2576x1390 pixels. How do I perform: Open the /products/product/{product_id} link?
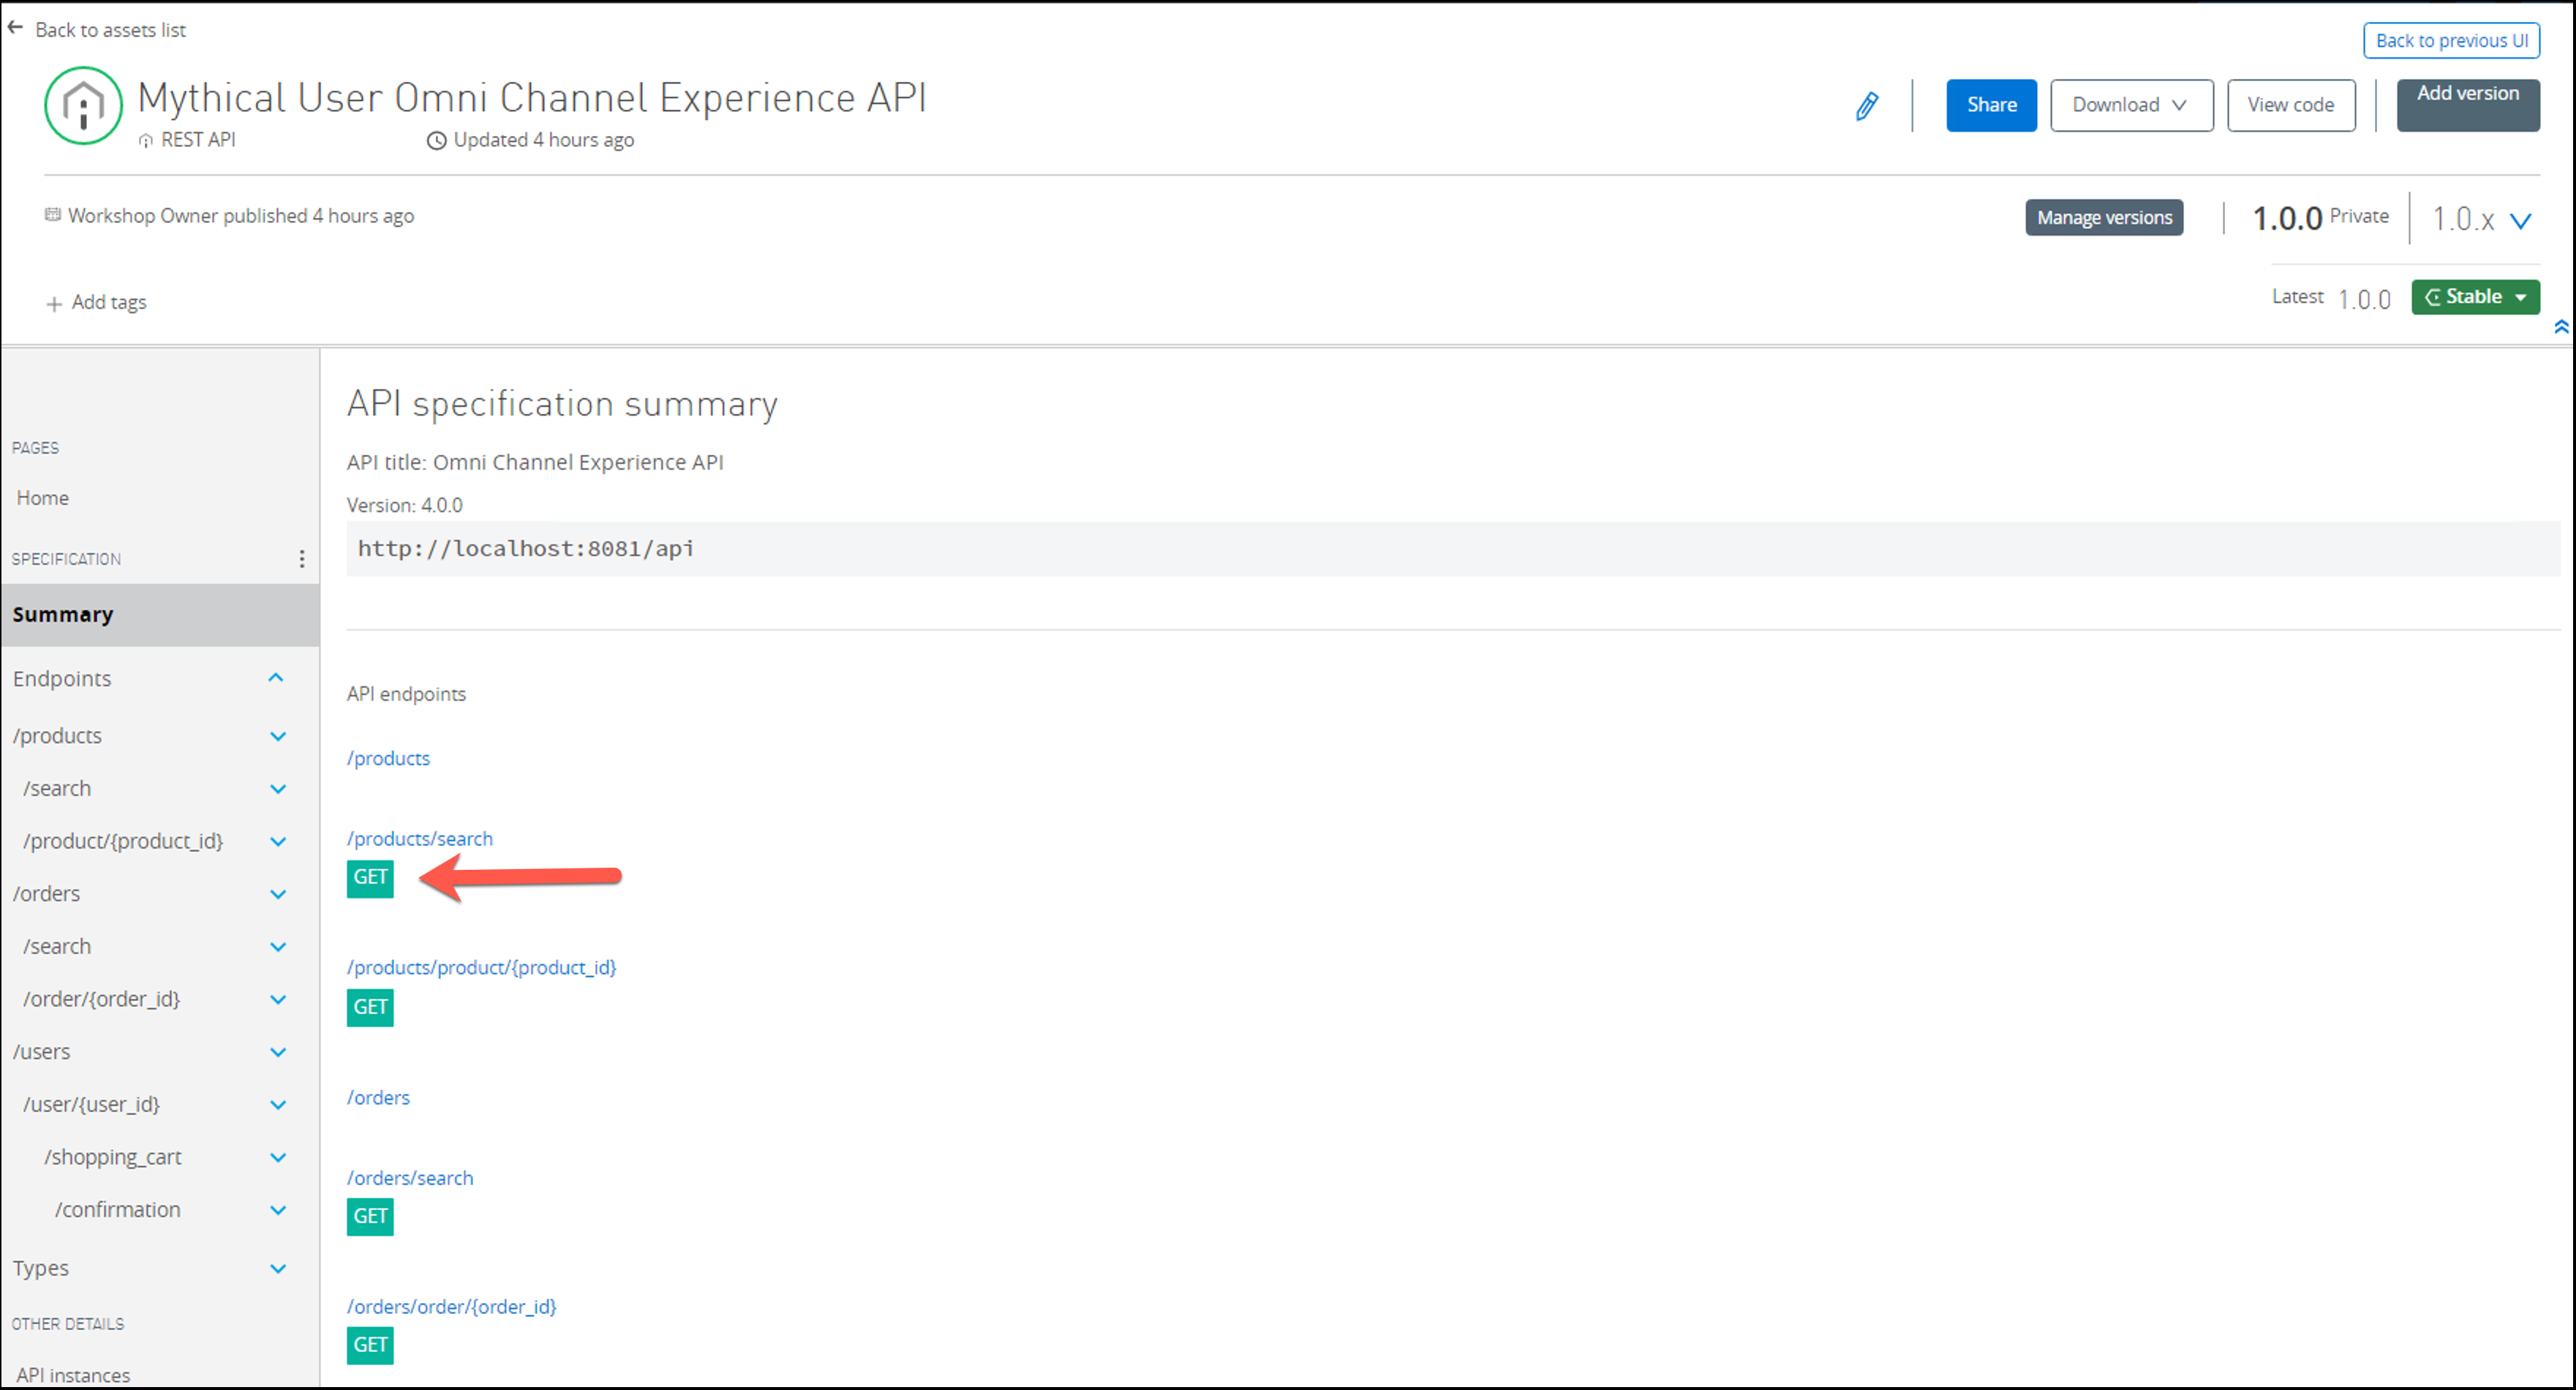(x=481, y=968)
